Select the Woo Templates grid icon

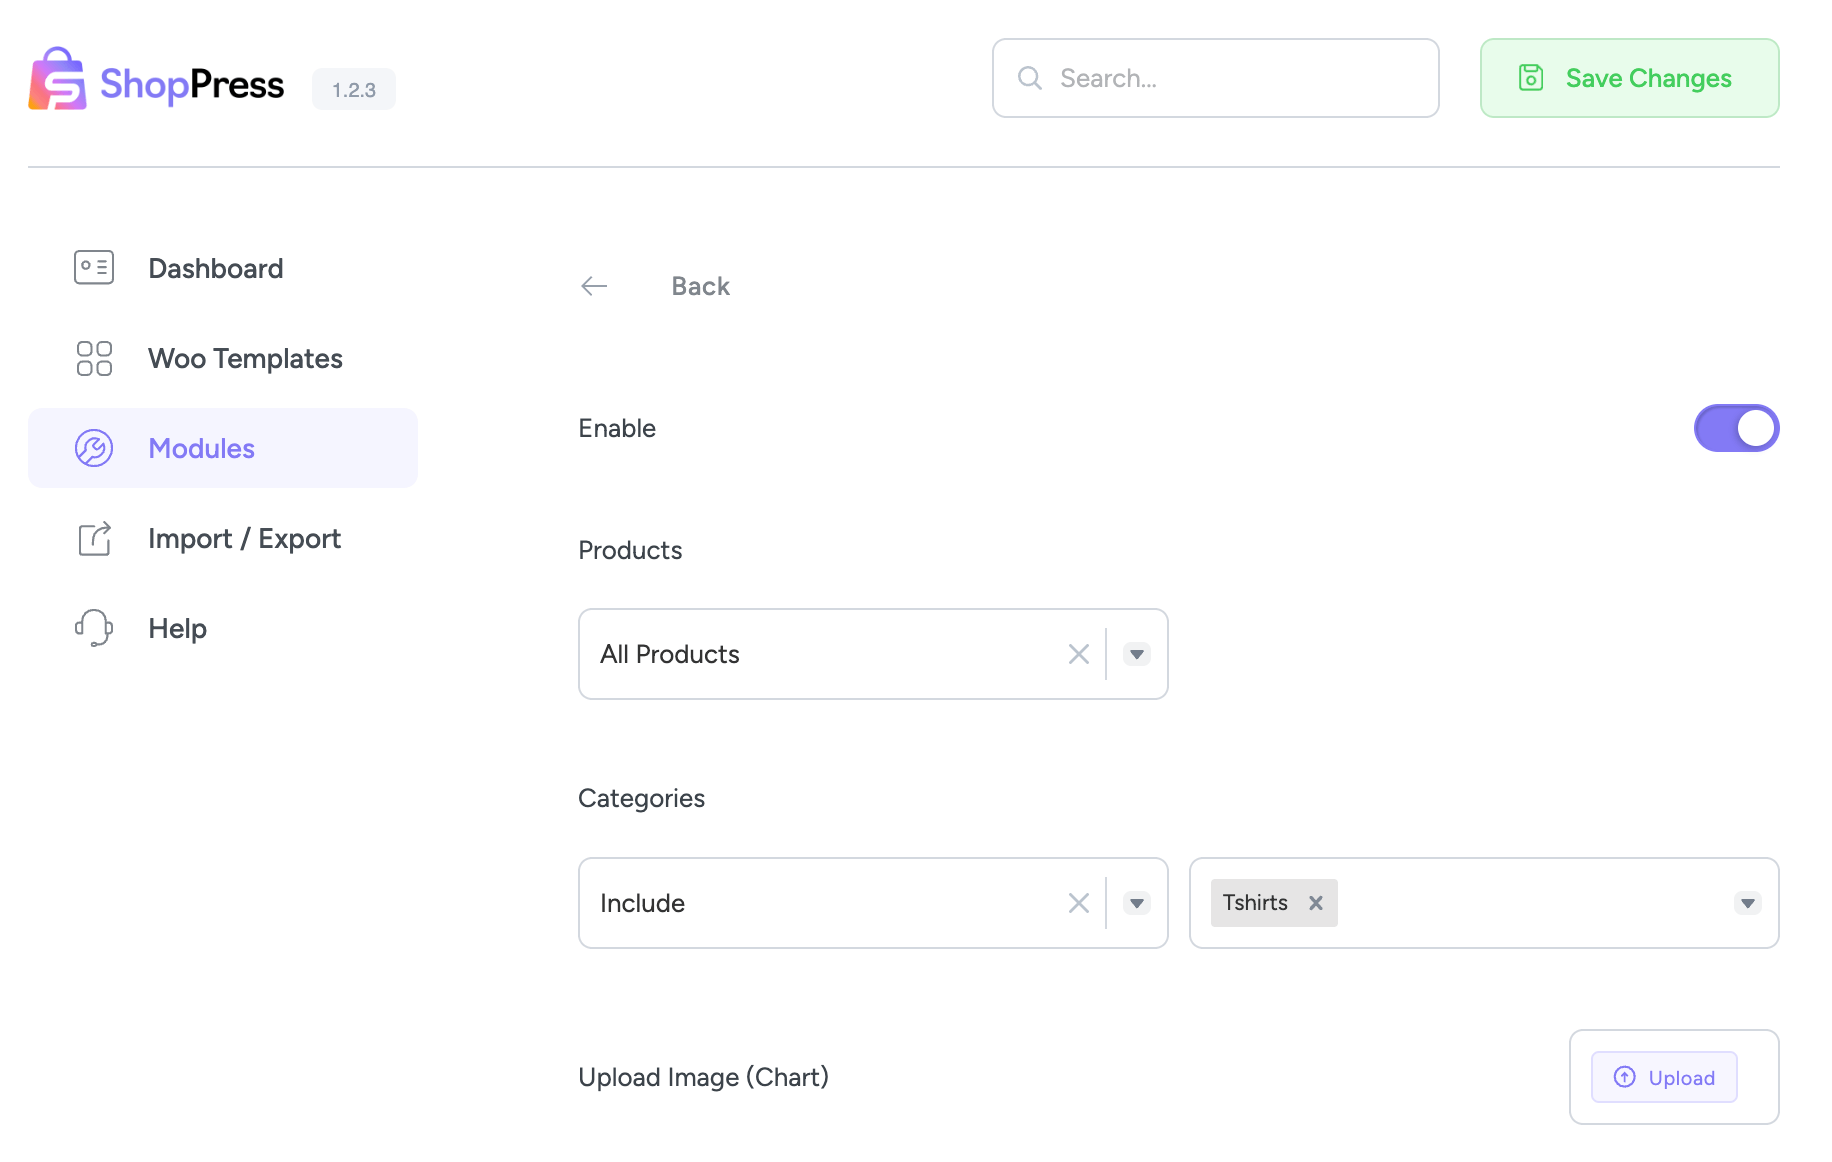[93, 357]
